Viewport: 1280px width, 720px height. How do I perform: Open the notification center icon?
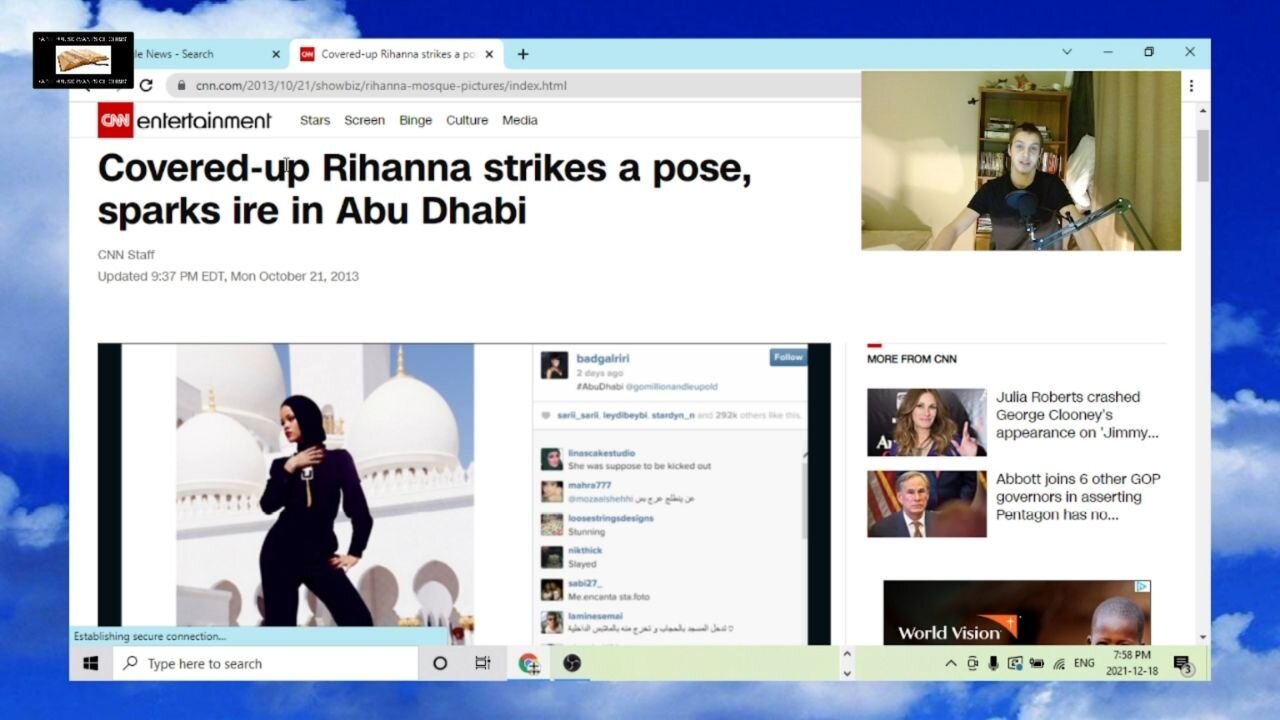[x=1182, y=664]
